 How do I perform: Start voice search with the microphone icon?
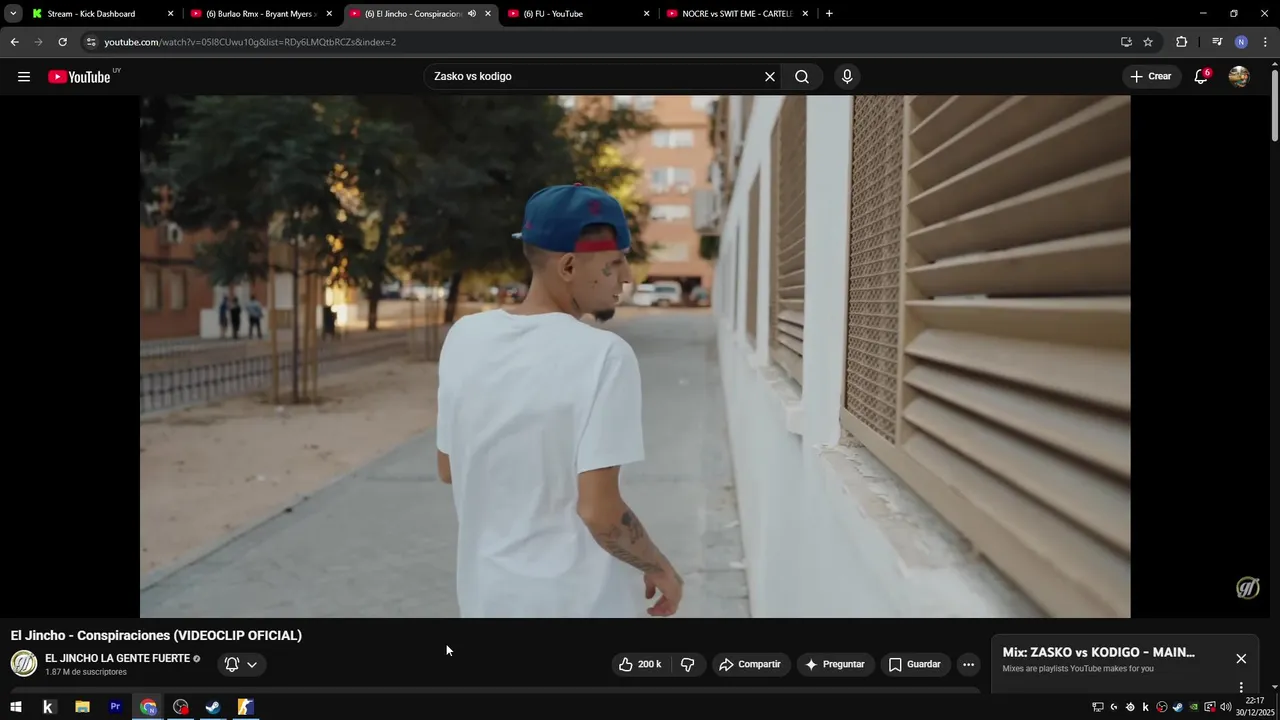pyautogui.click(x=847, y=77)
